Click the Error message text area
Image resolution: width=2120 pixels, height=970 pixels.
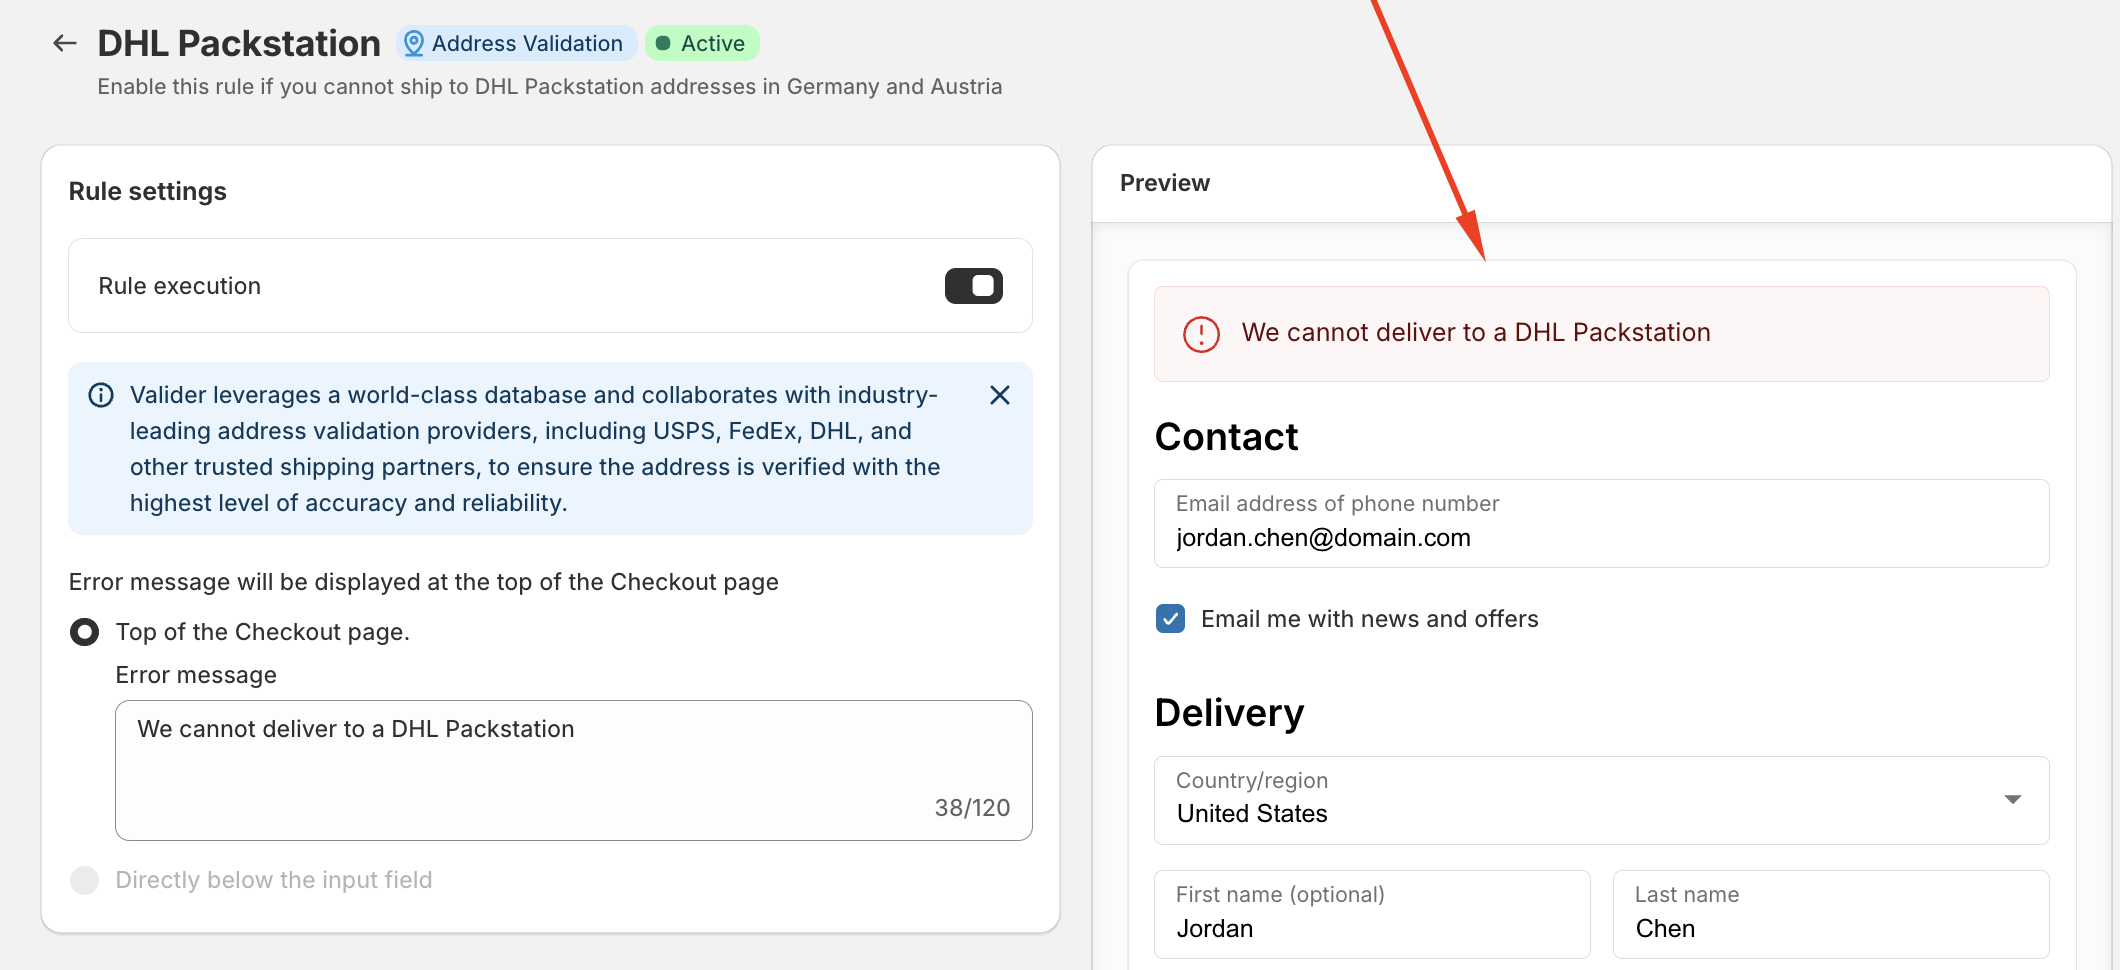[x=574, y=770]
